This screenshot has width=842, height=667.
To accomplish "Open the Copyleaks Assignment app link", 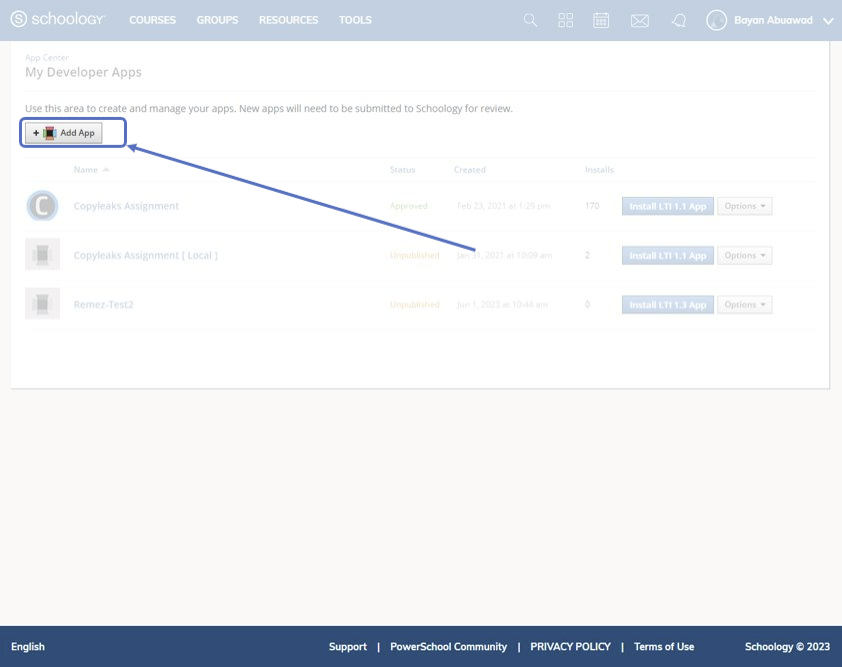I will [x=126, y=206].
